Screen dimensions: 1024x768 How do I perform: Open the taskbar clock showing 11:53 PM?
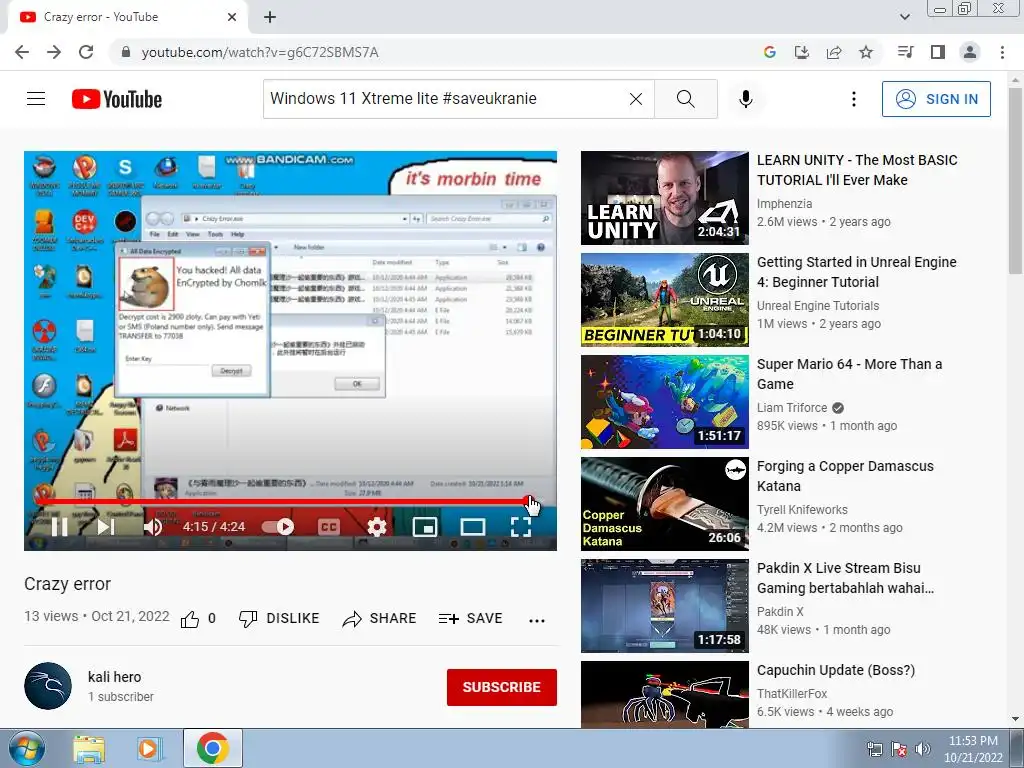[973, 749]
